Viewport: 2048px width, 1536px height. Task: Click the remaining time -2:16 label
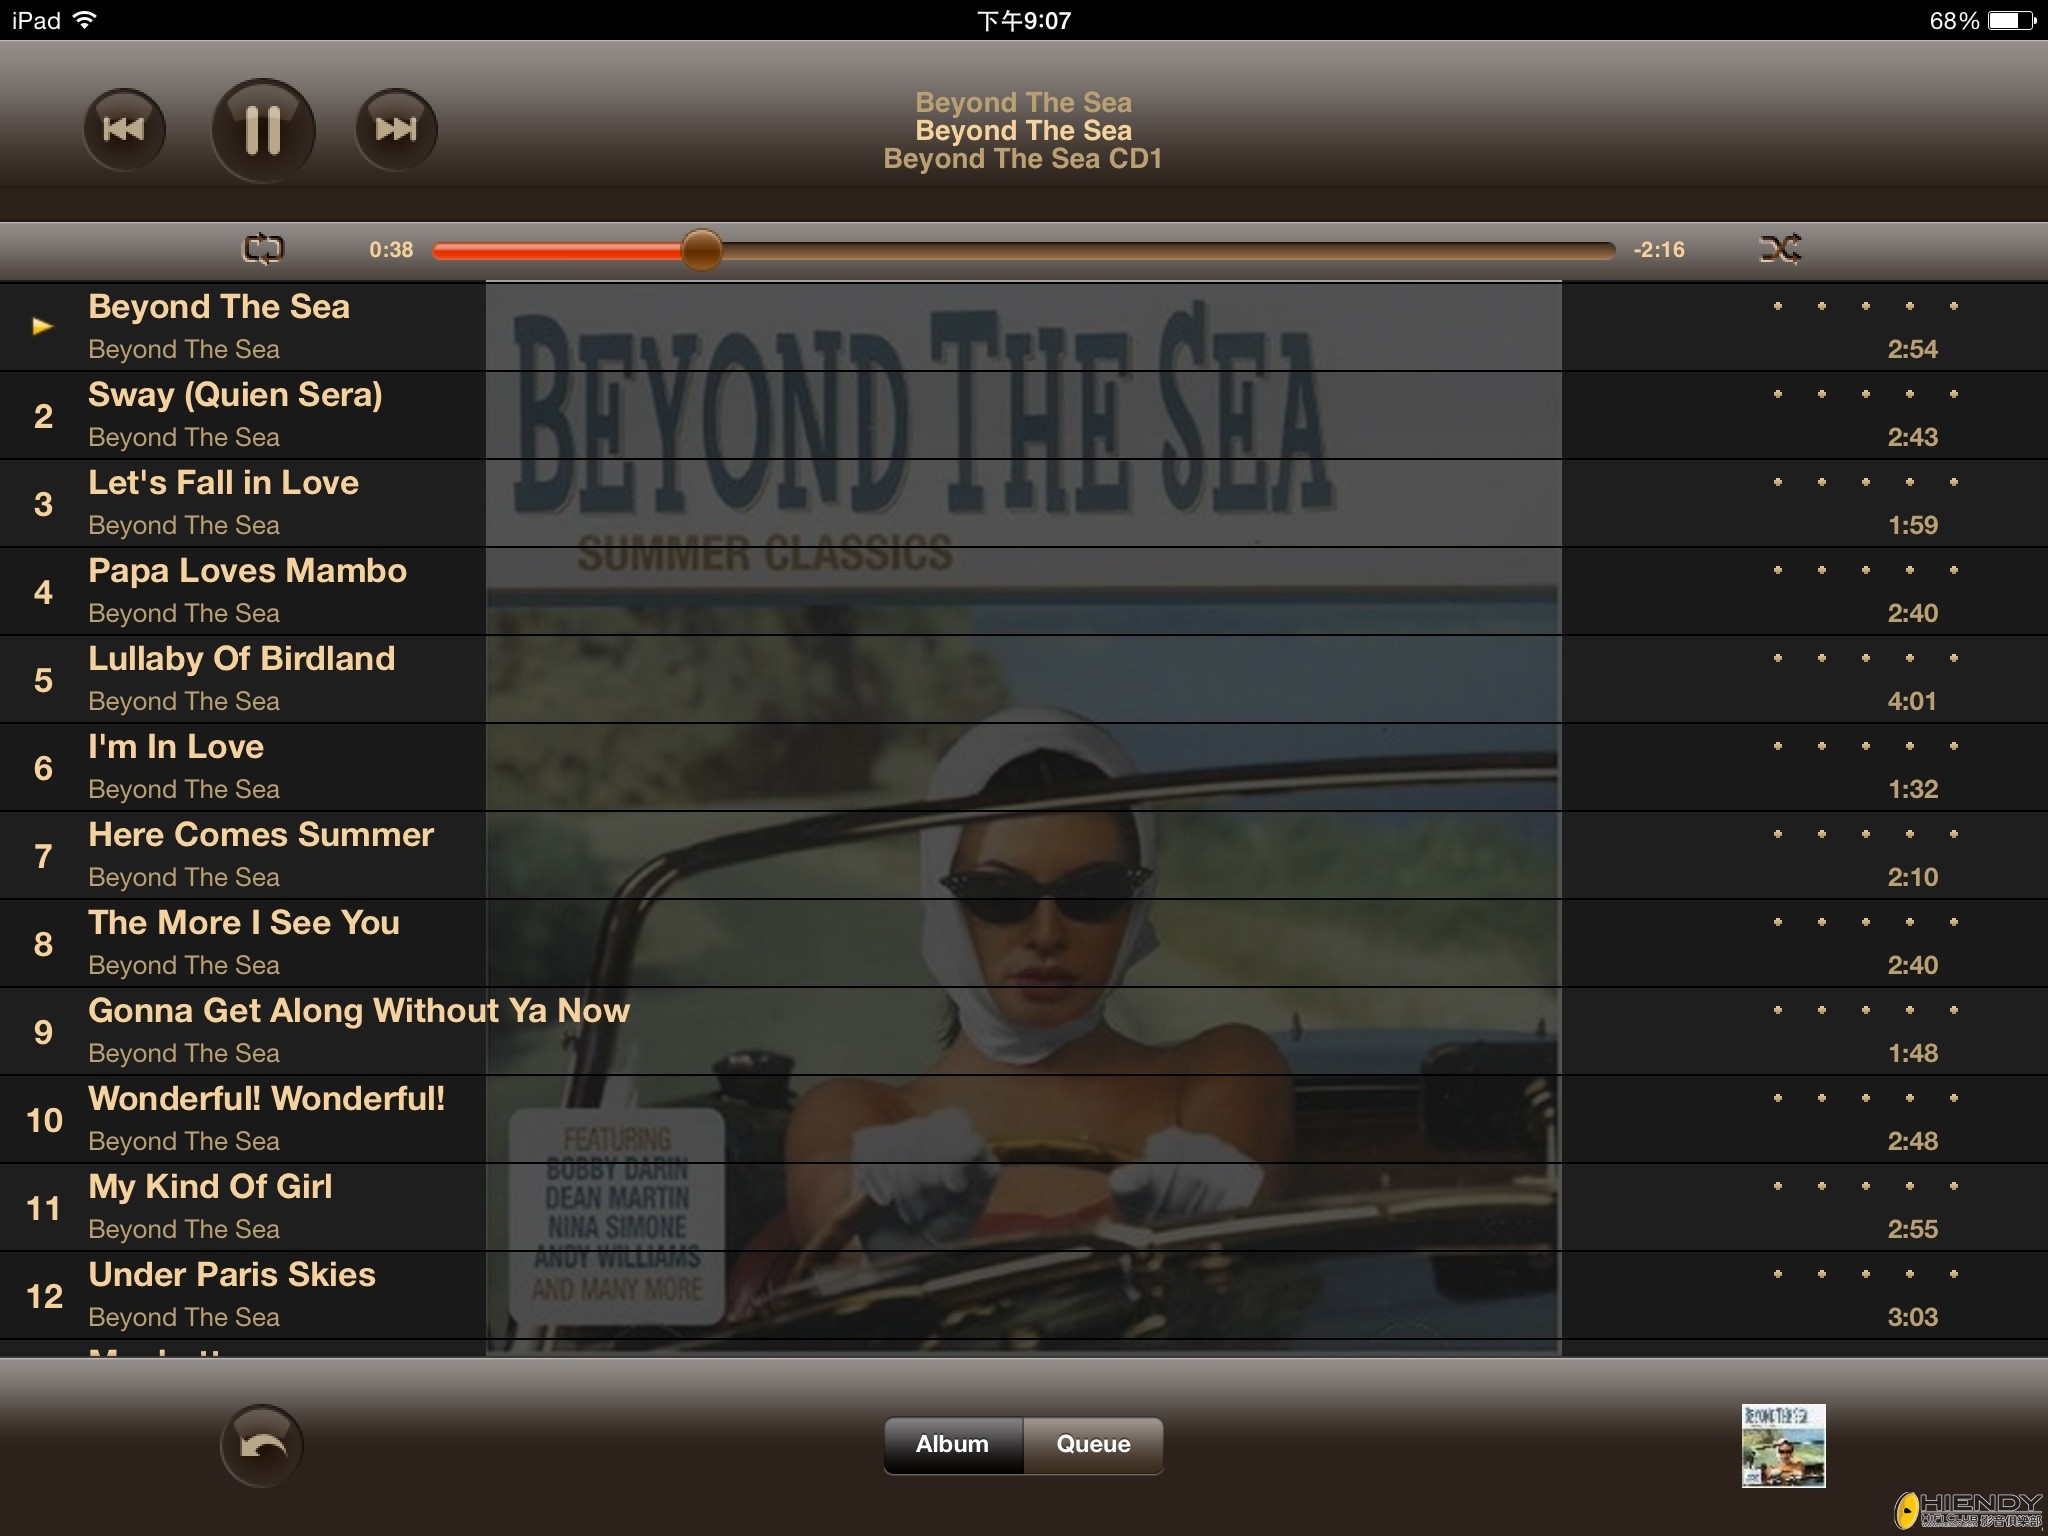pyautogui.click(x=1659, y=250)
